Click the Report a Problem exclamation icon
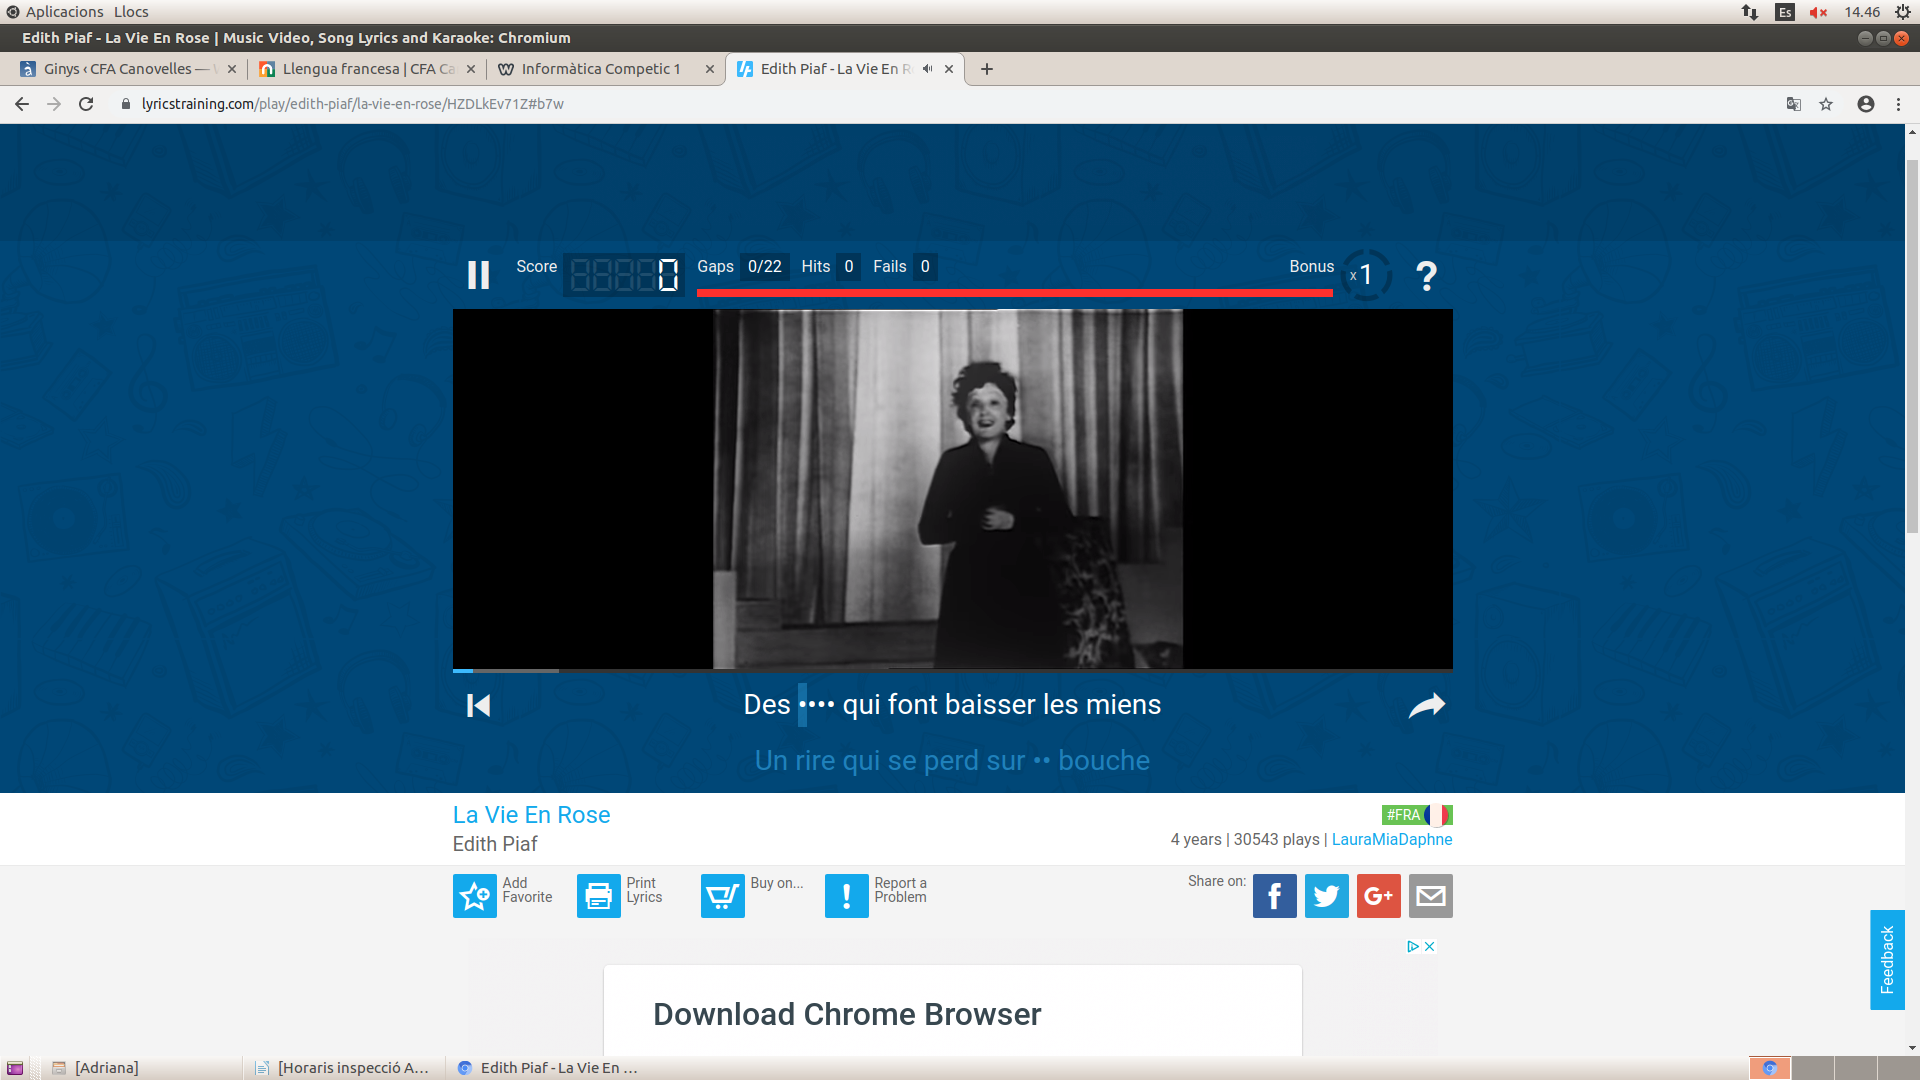 847,896
